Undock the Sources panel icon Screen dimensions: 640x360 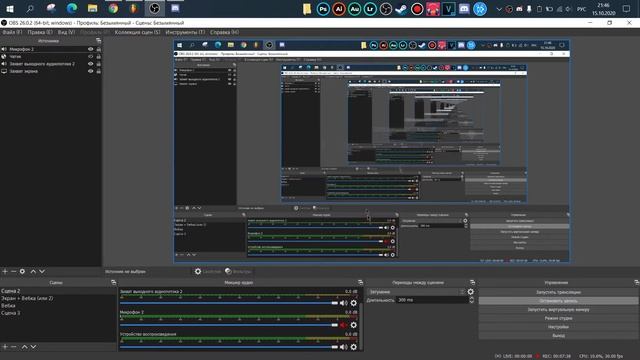coord(98,41)
